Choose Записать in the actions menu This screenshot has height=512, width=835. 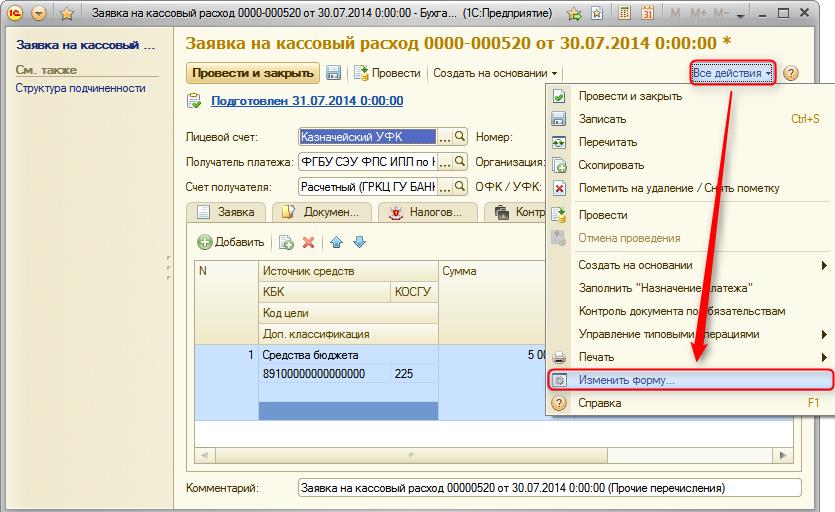coord(689,119)
